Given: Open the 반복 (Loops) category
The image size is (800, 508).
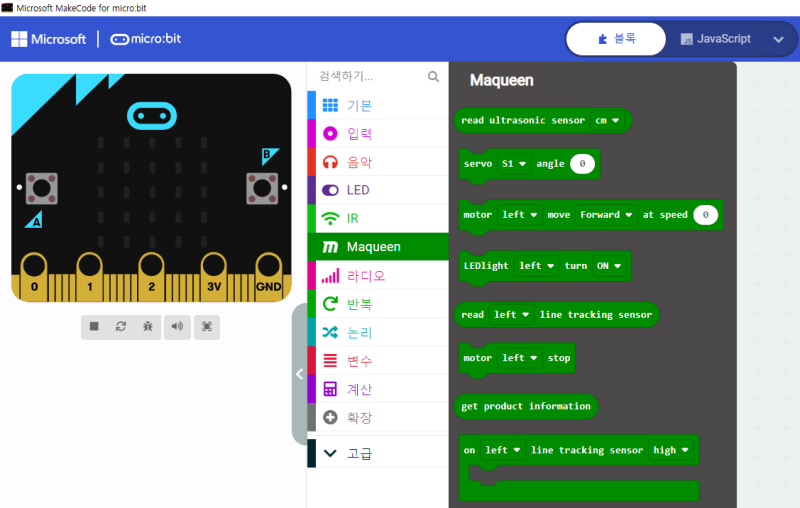Looking at the screenshot, I should [x=378, y=304].
